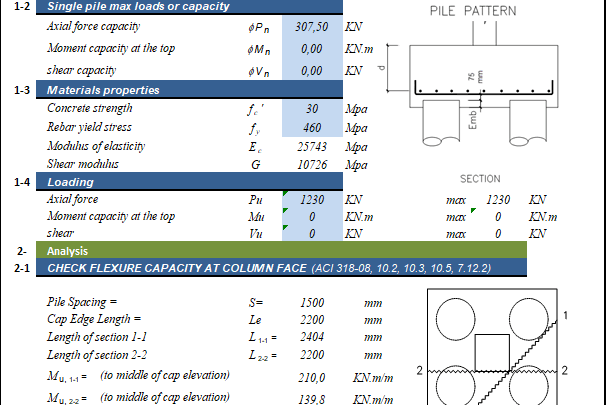Click the section number '1-2' label
606x405 pixels.
click(22, 6)
